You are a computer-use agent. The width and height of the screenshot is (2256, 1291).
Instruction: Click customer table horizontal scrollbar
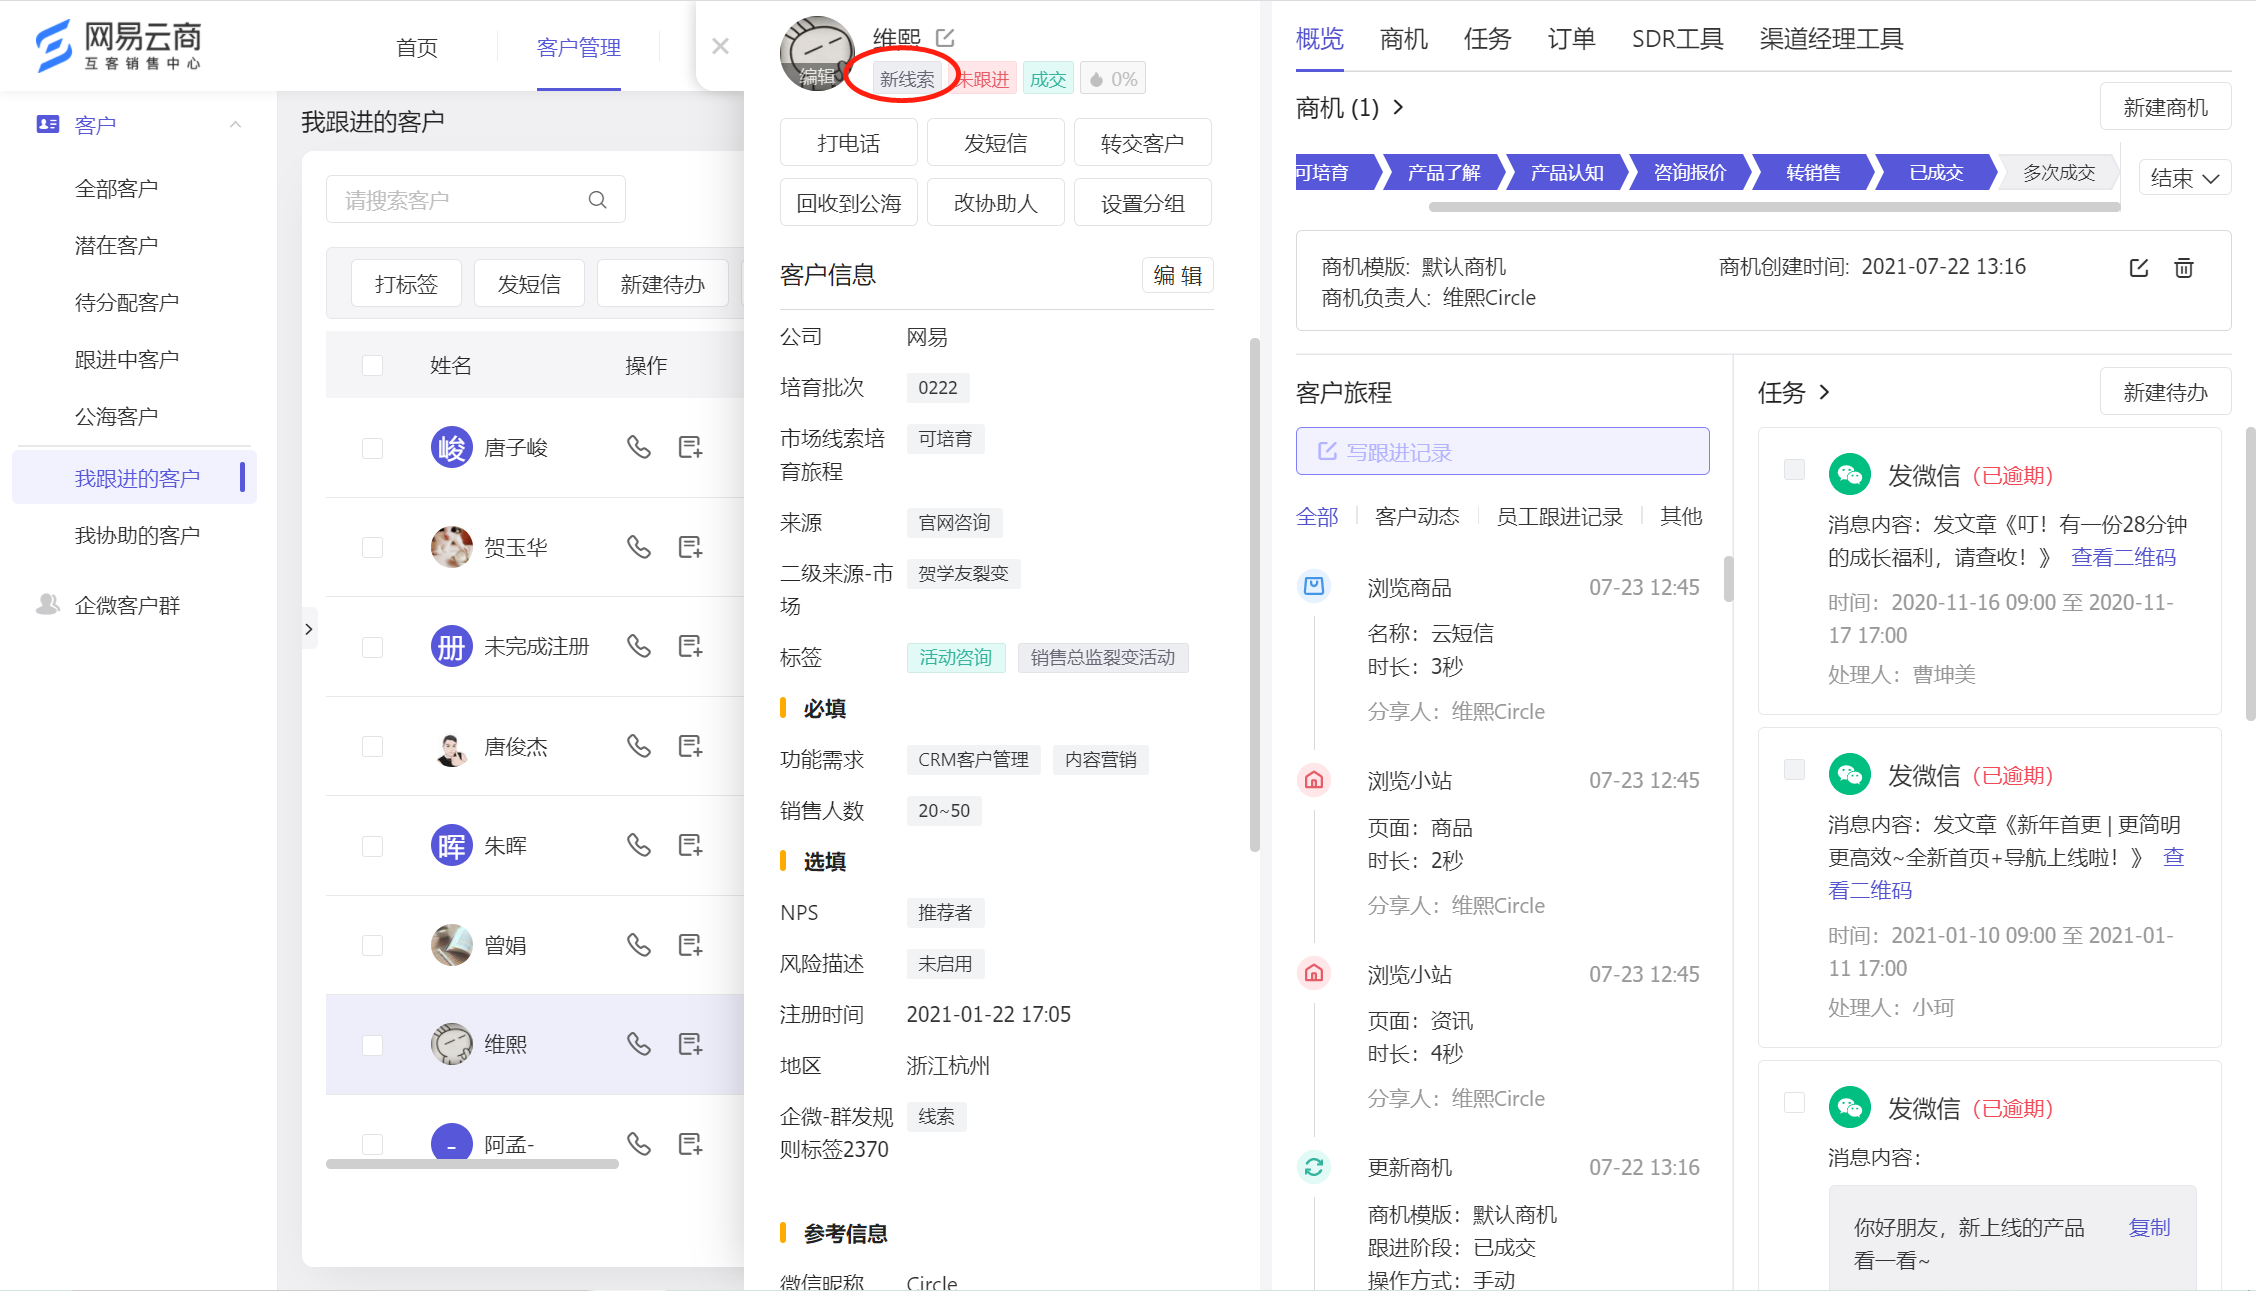pos(472,1163)
